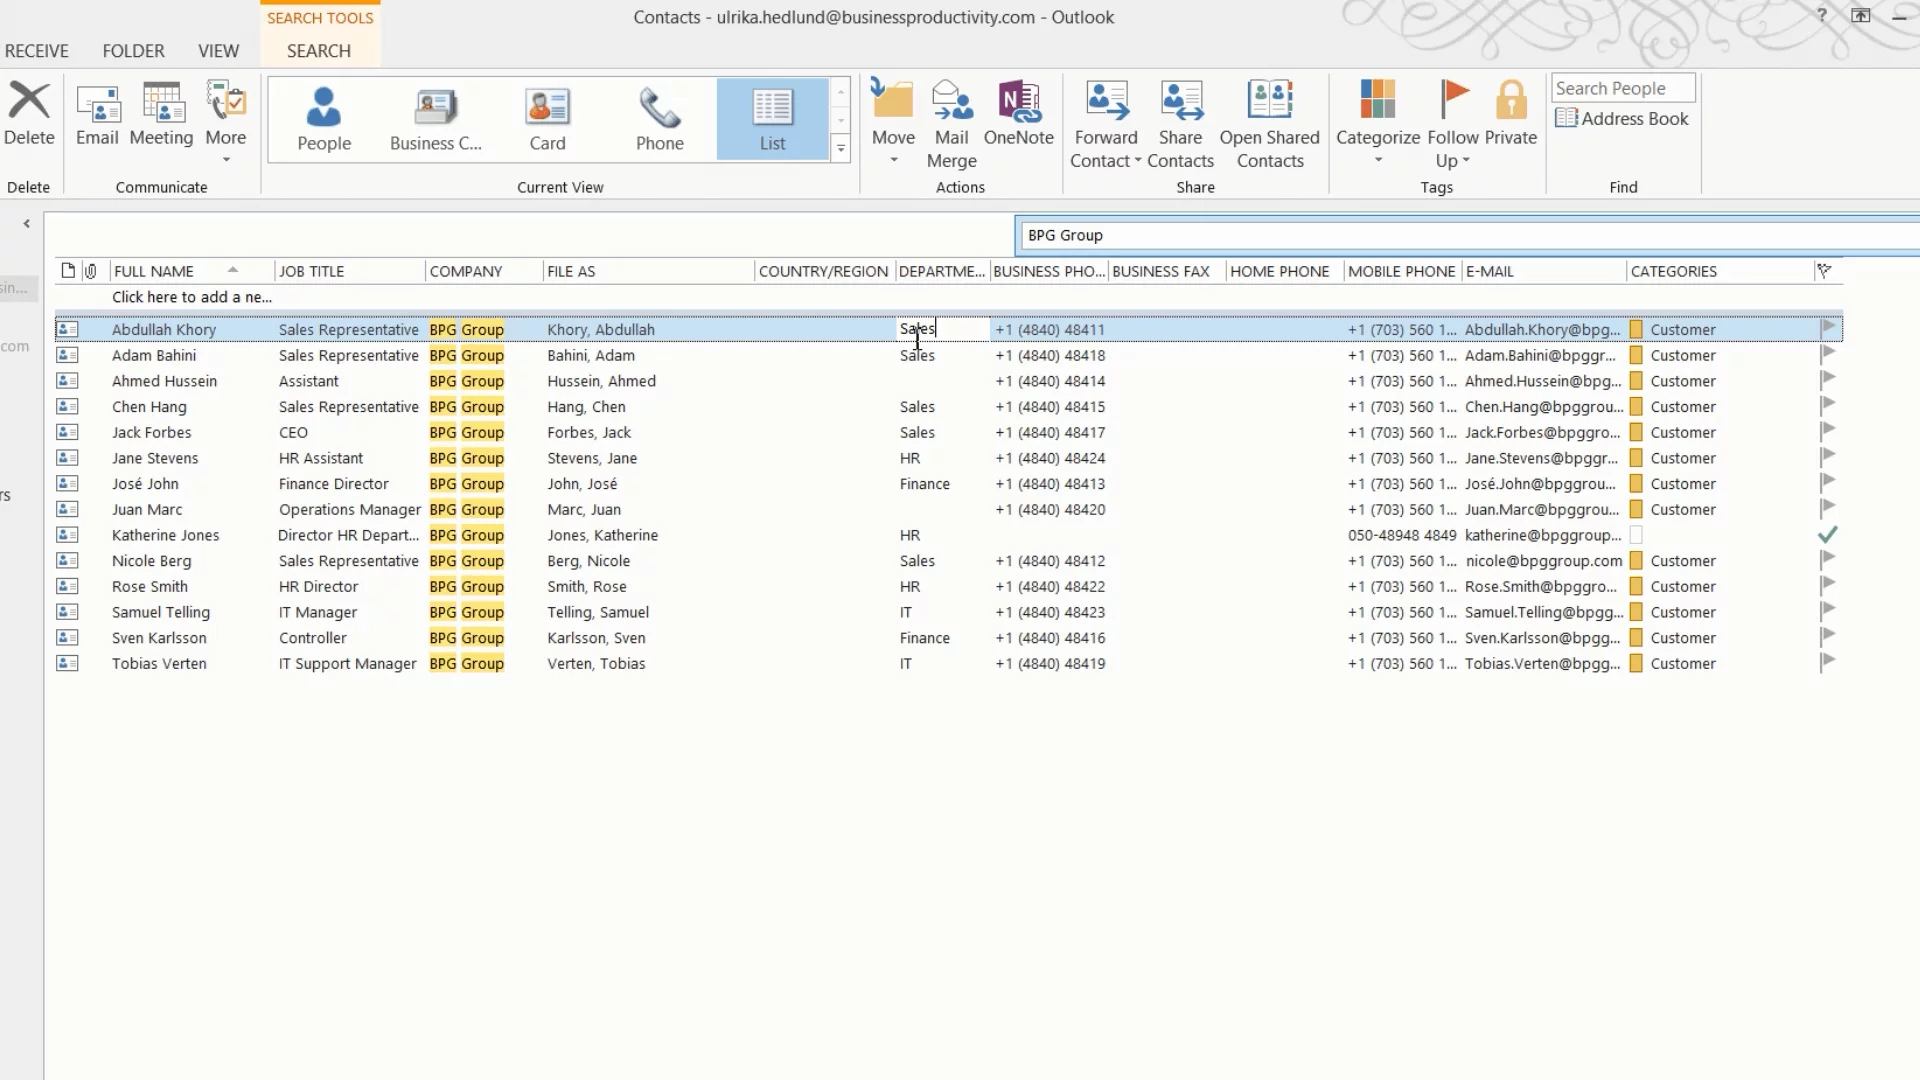Click the Delete contact icon

(29, 113)
